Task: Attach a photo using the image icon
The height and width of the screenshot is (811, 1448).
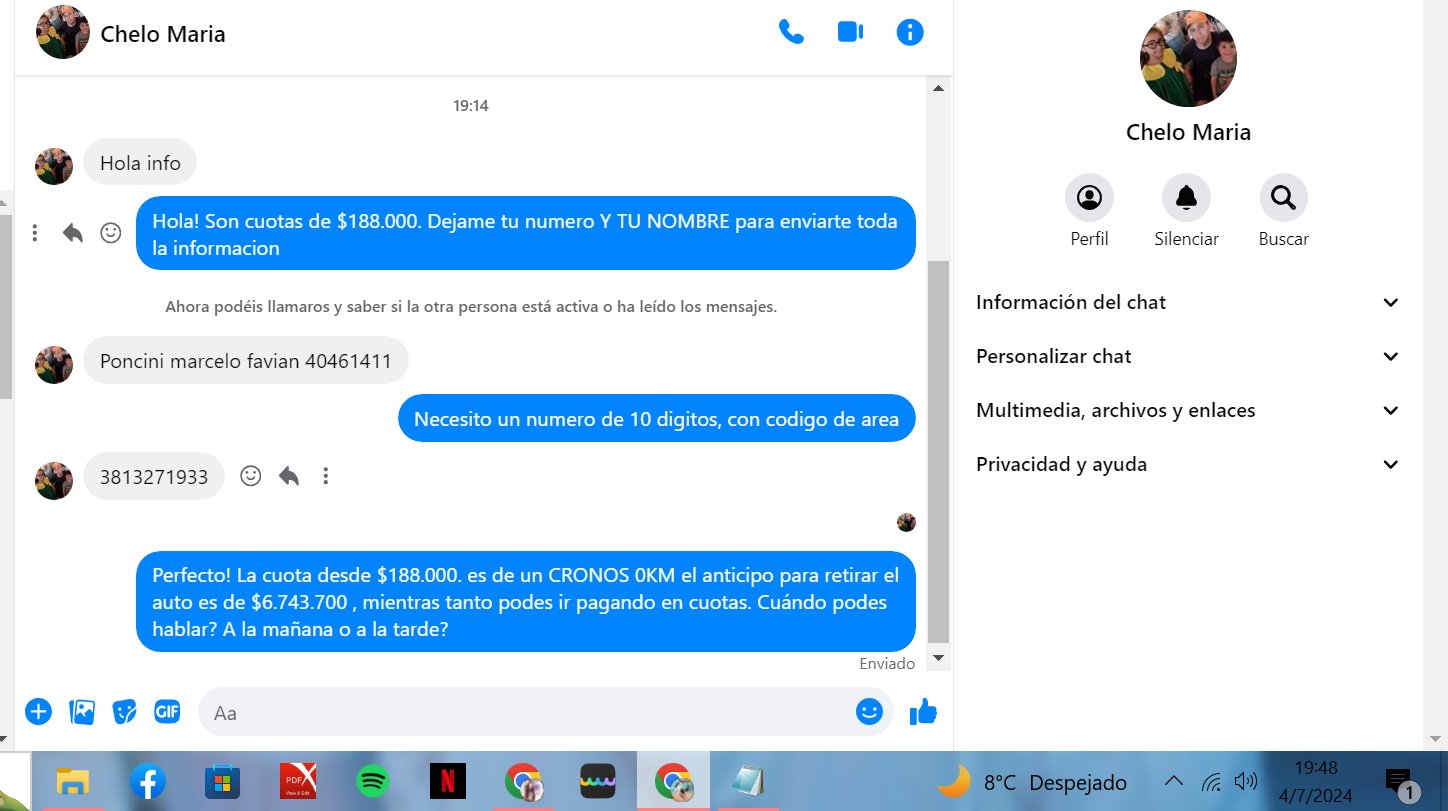Action: point(82,712)
